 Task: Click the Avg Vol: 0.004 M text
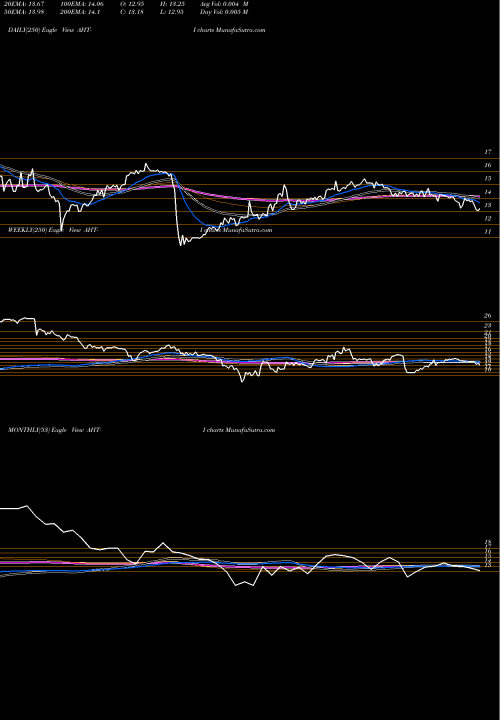click(x=224, y=4)
